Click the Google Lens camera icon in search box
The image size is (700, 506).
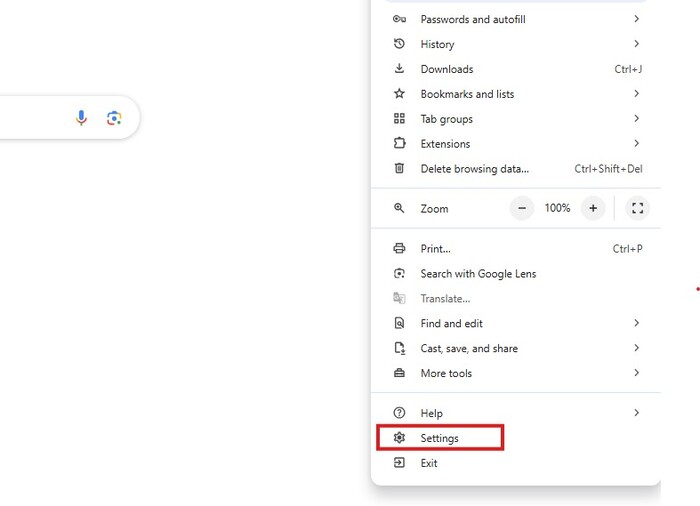(114, 118)
